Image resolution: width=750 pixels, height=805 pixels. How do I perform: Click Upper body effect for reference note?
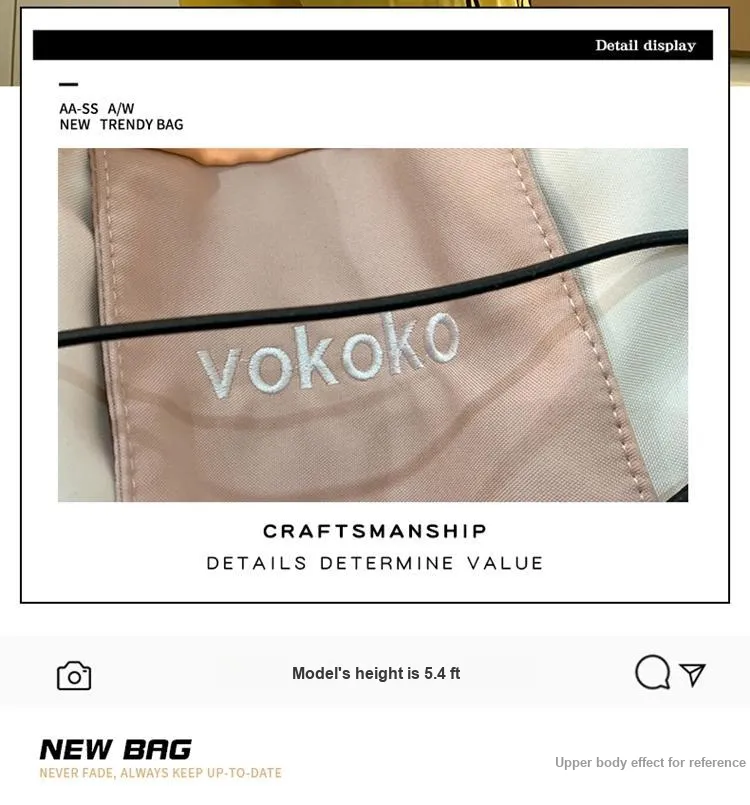(x=650, y=762)
